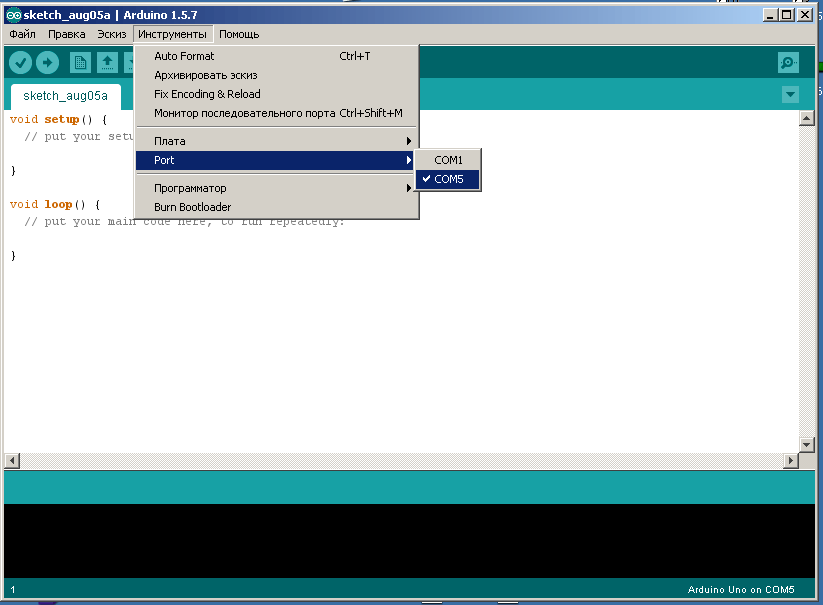Create a new sketch with page icon

tap(80, 63)
